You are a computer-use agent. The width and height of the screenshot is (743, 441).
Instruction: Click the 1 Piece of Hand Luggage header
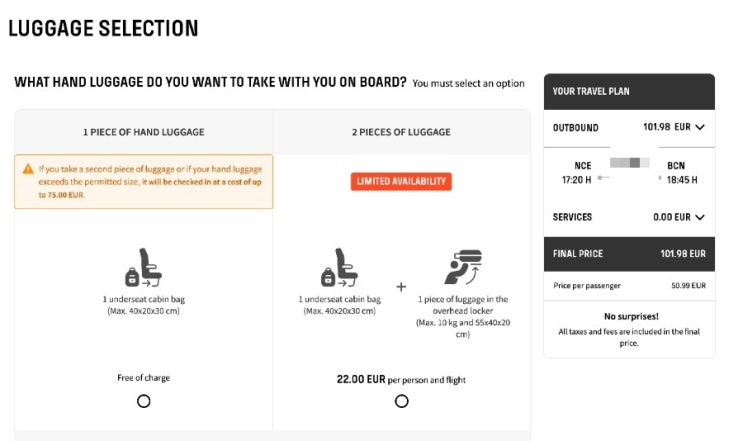point(143,132)
